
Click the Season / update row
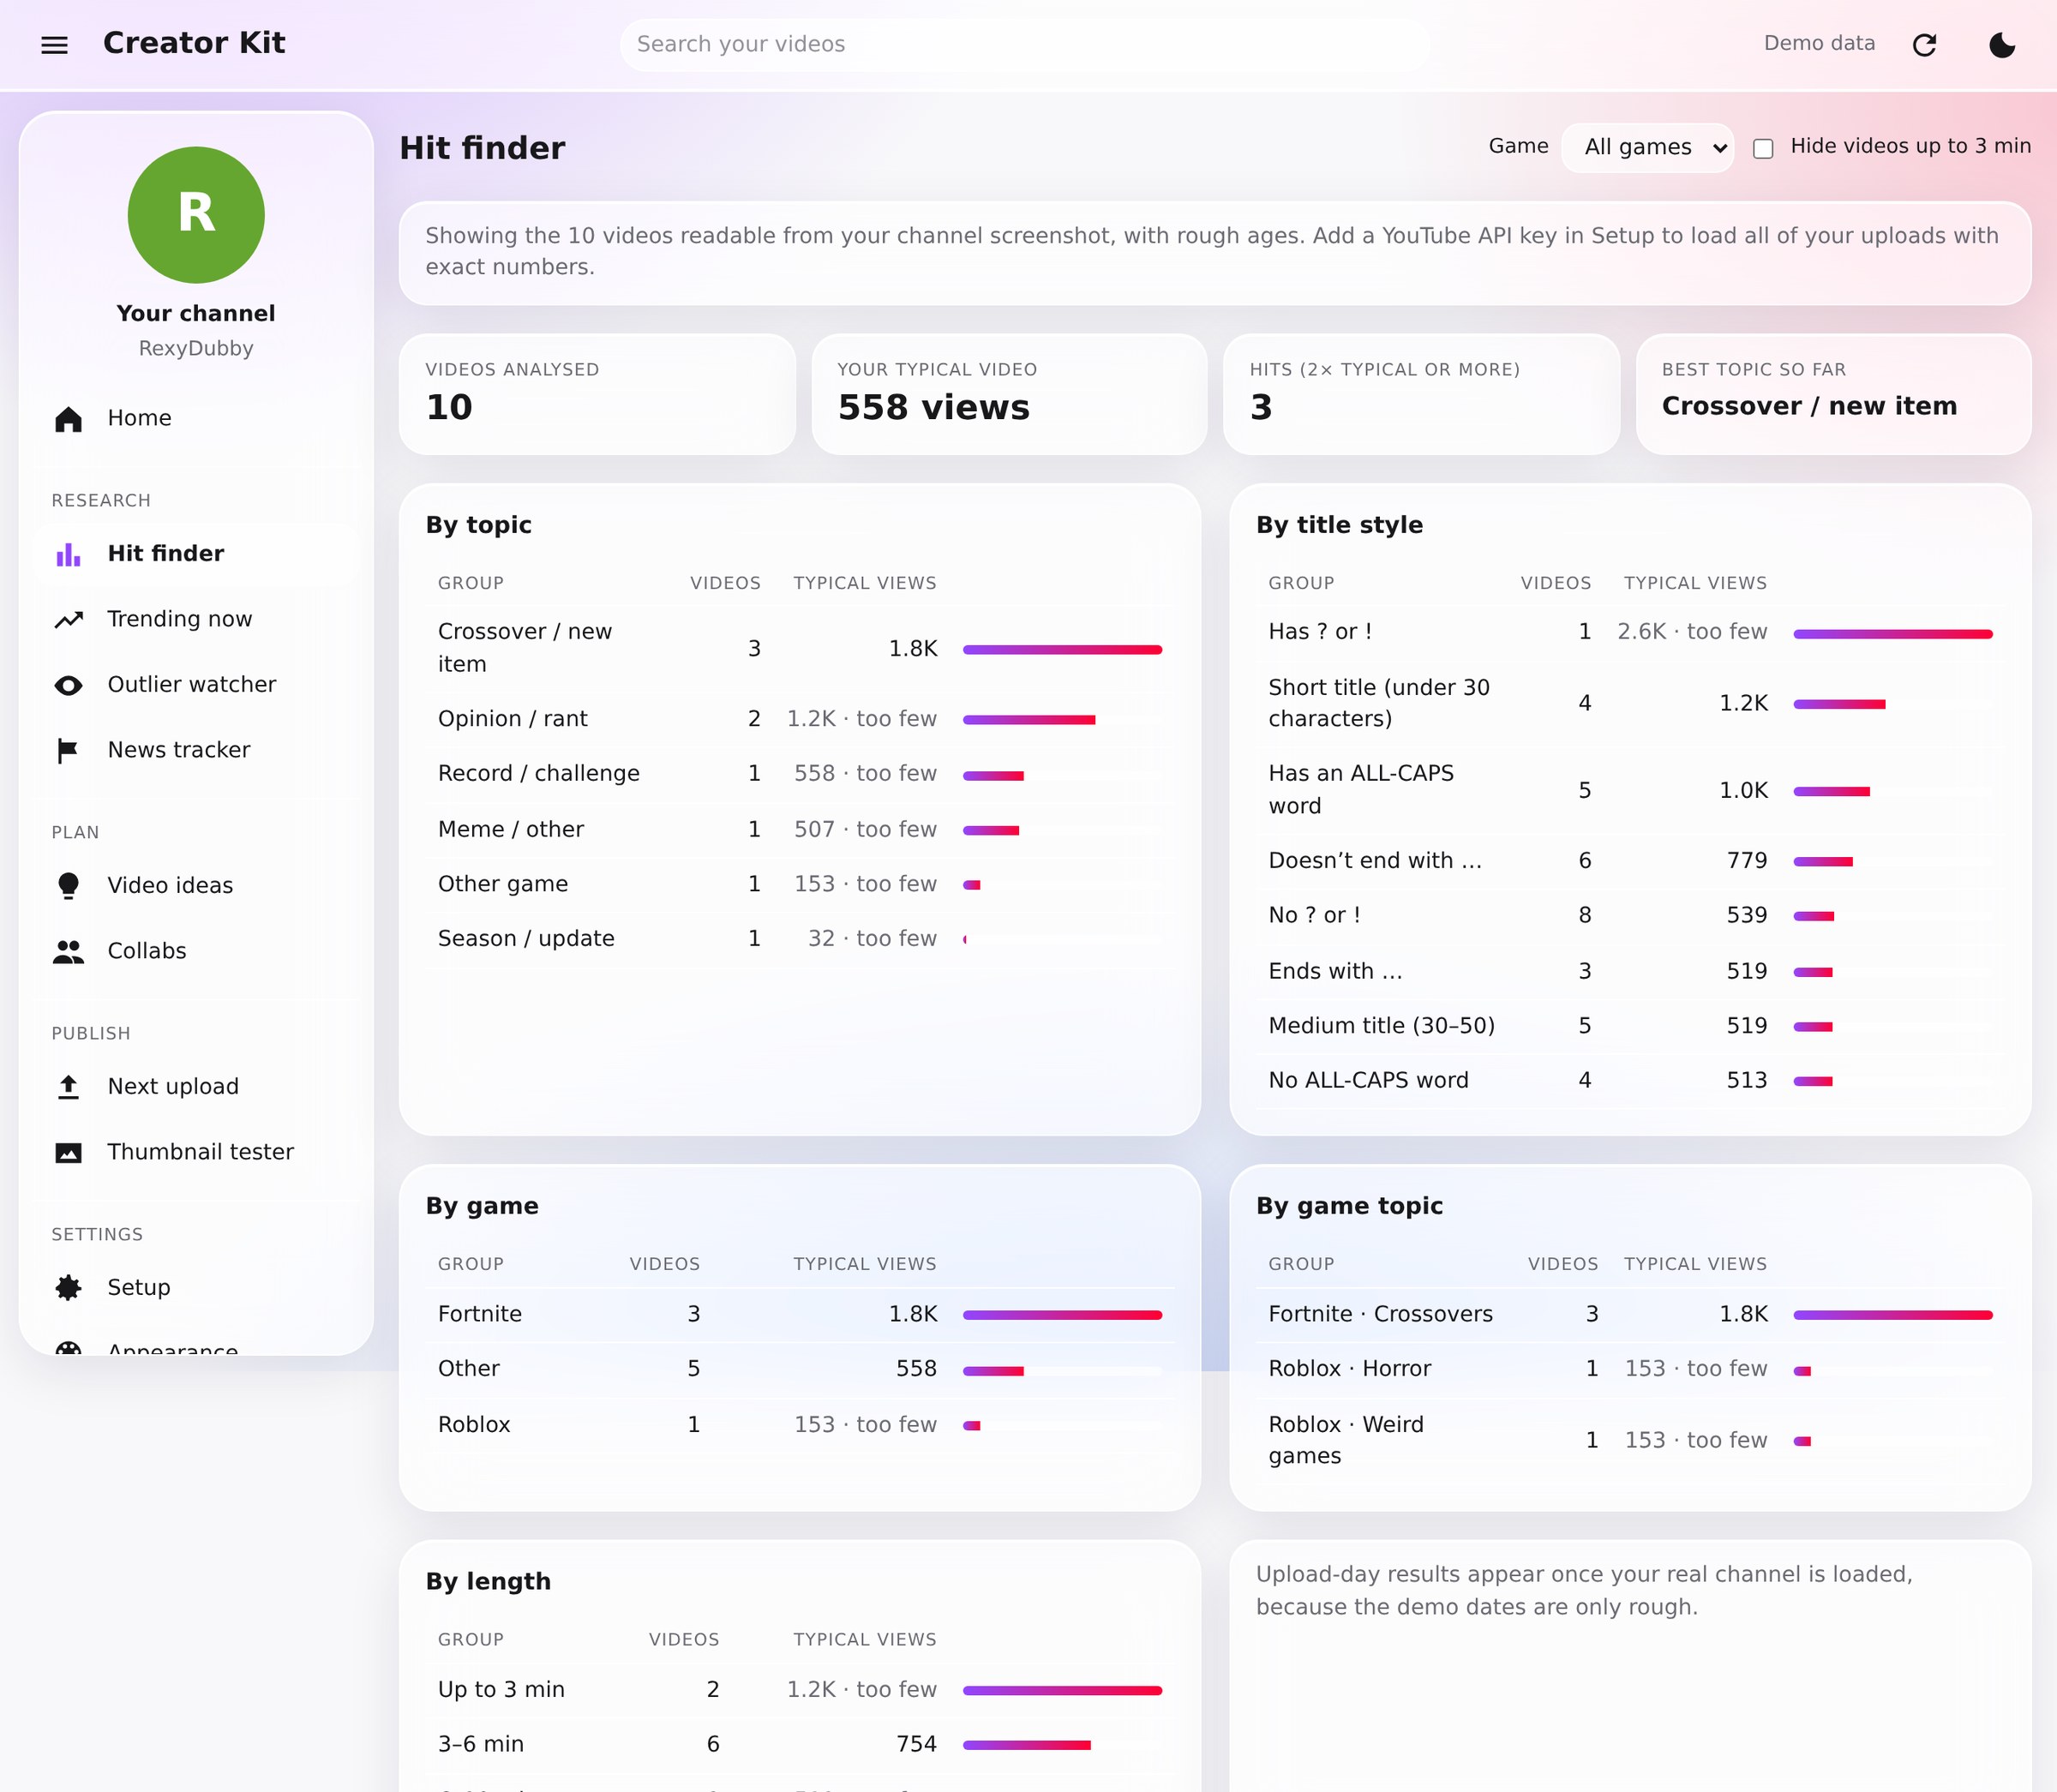coord(800,939)
